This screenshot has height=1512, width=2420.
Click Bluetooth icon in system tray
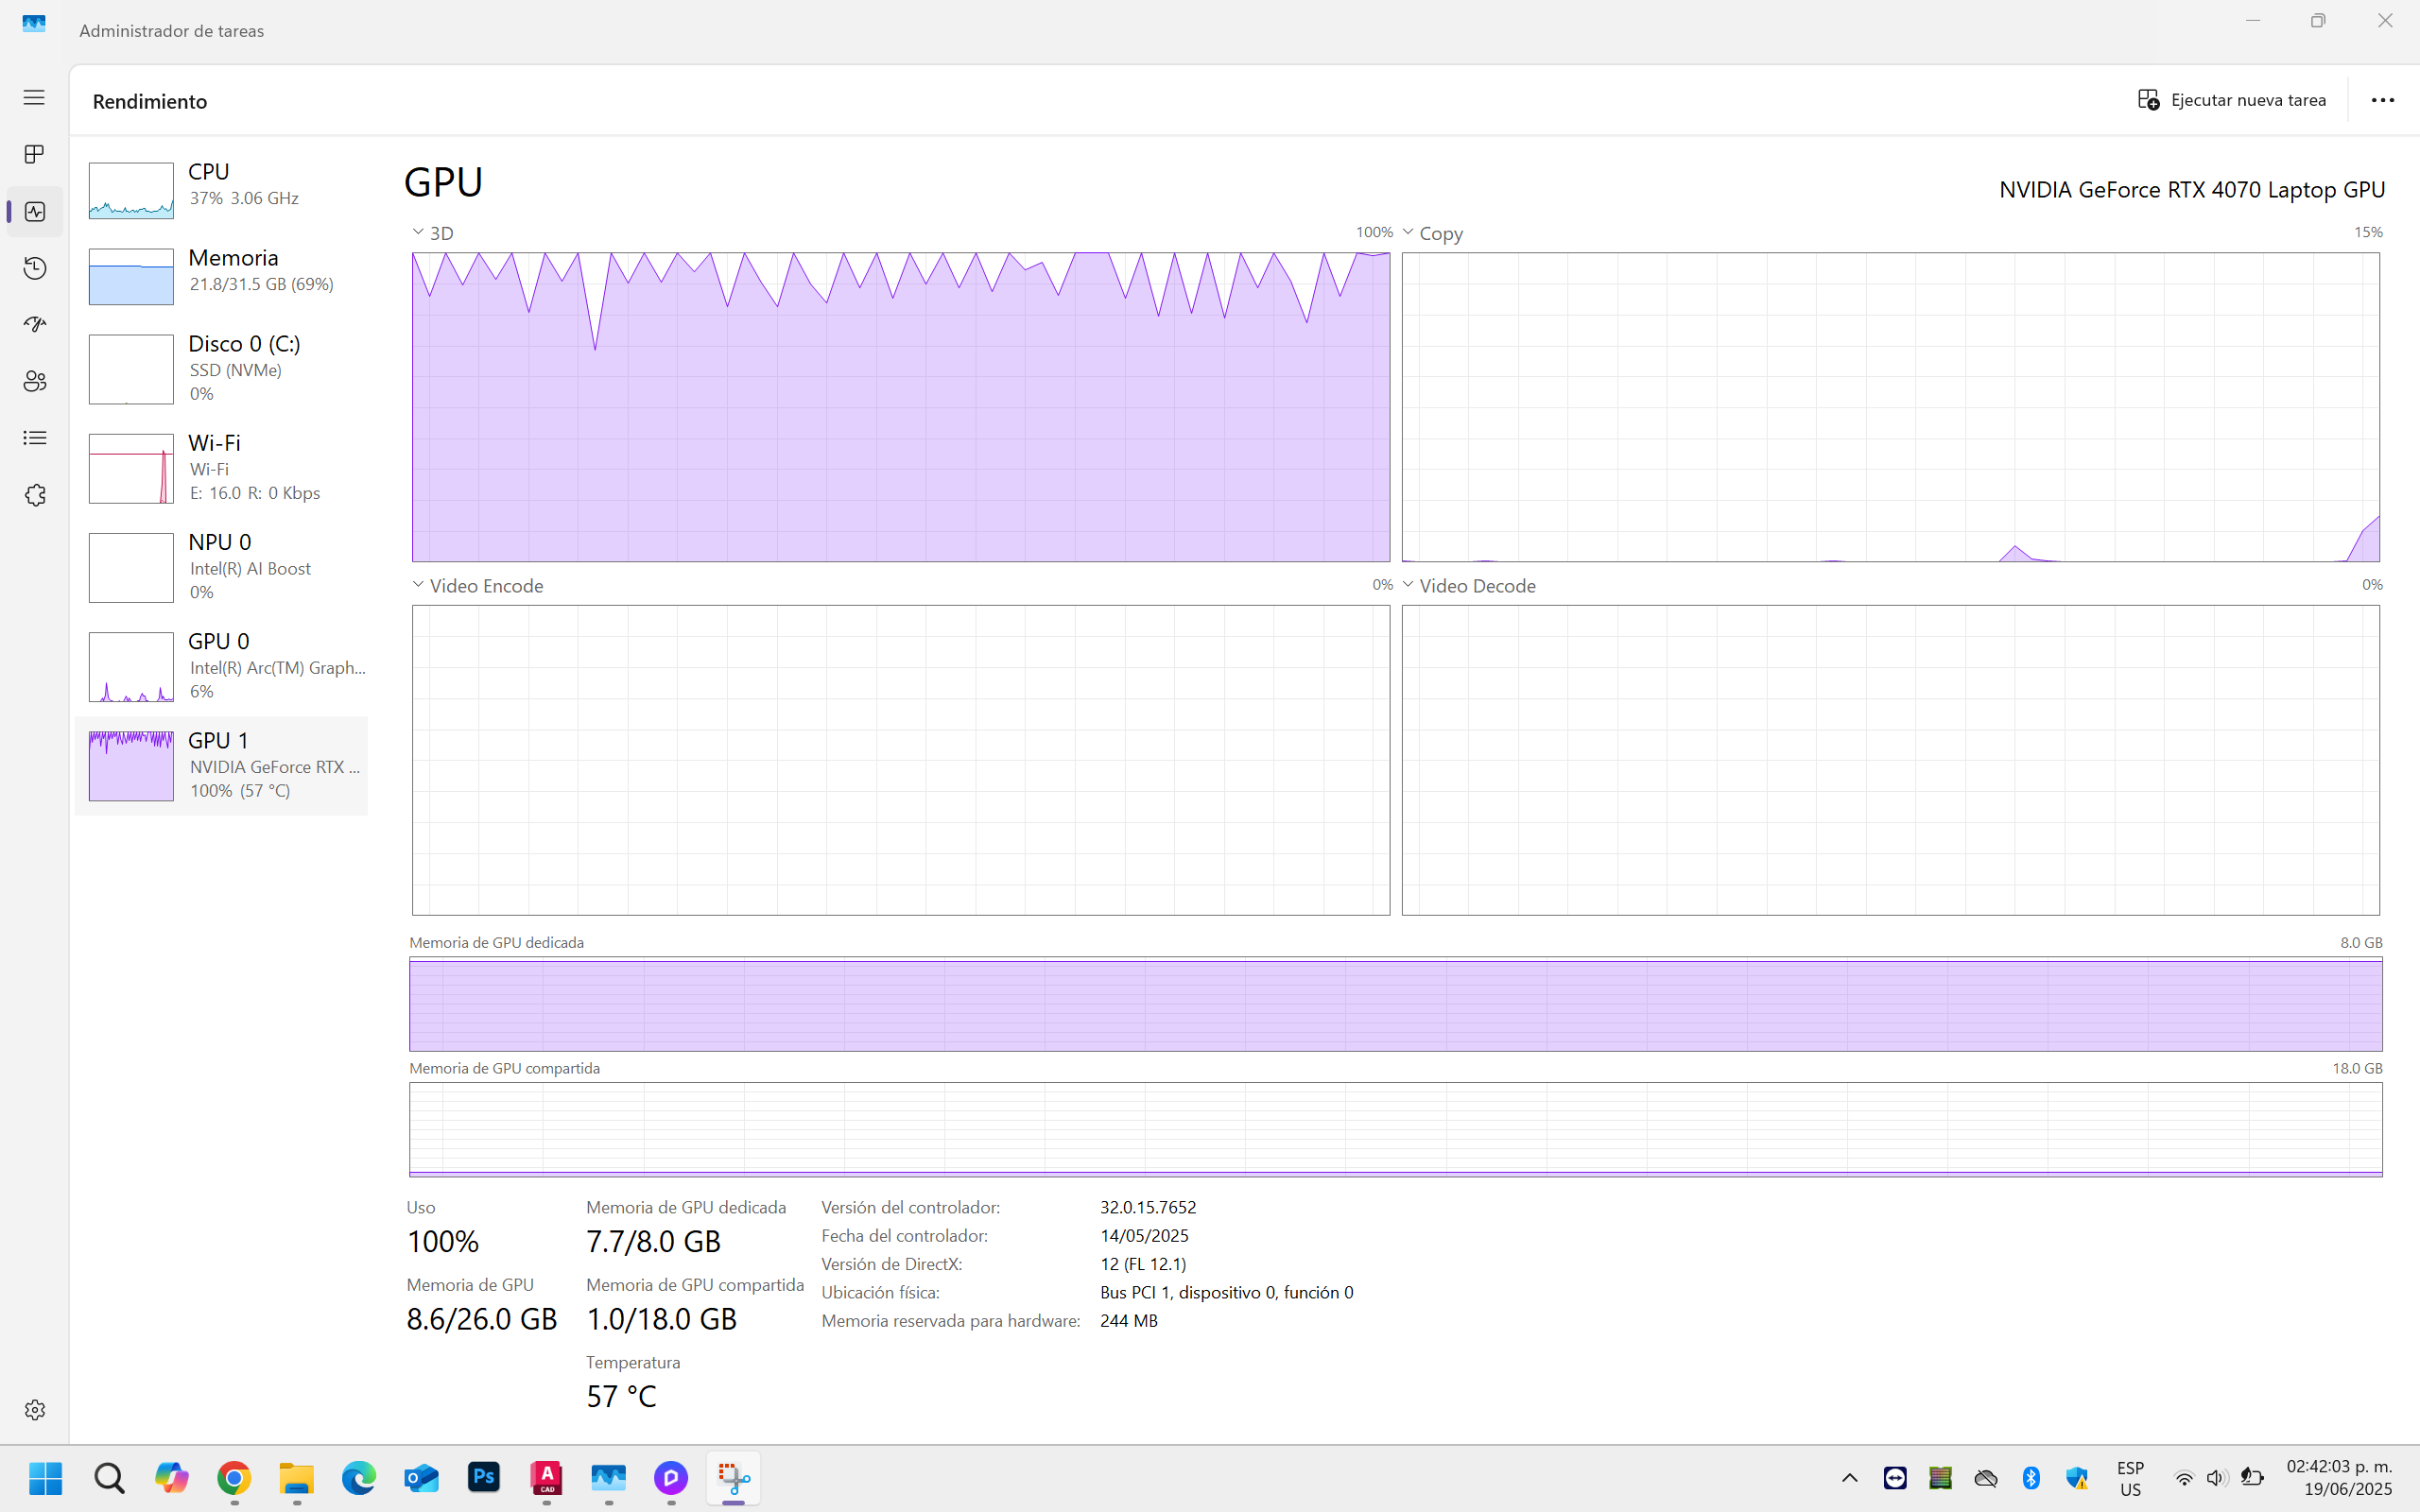[2031, 1478]
